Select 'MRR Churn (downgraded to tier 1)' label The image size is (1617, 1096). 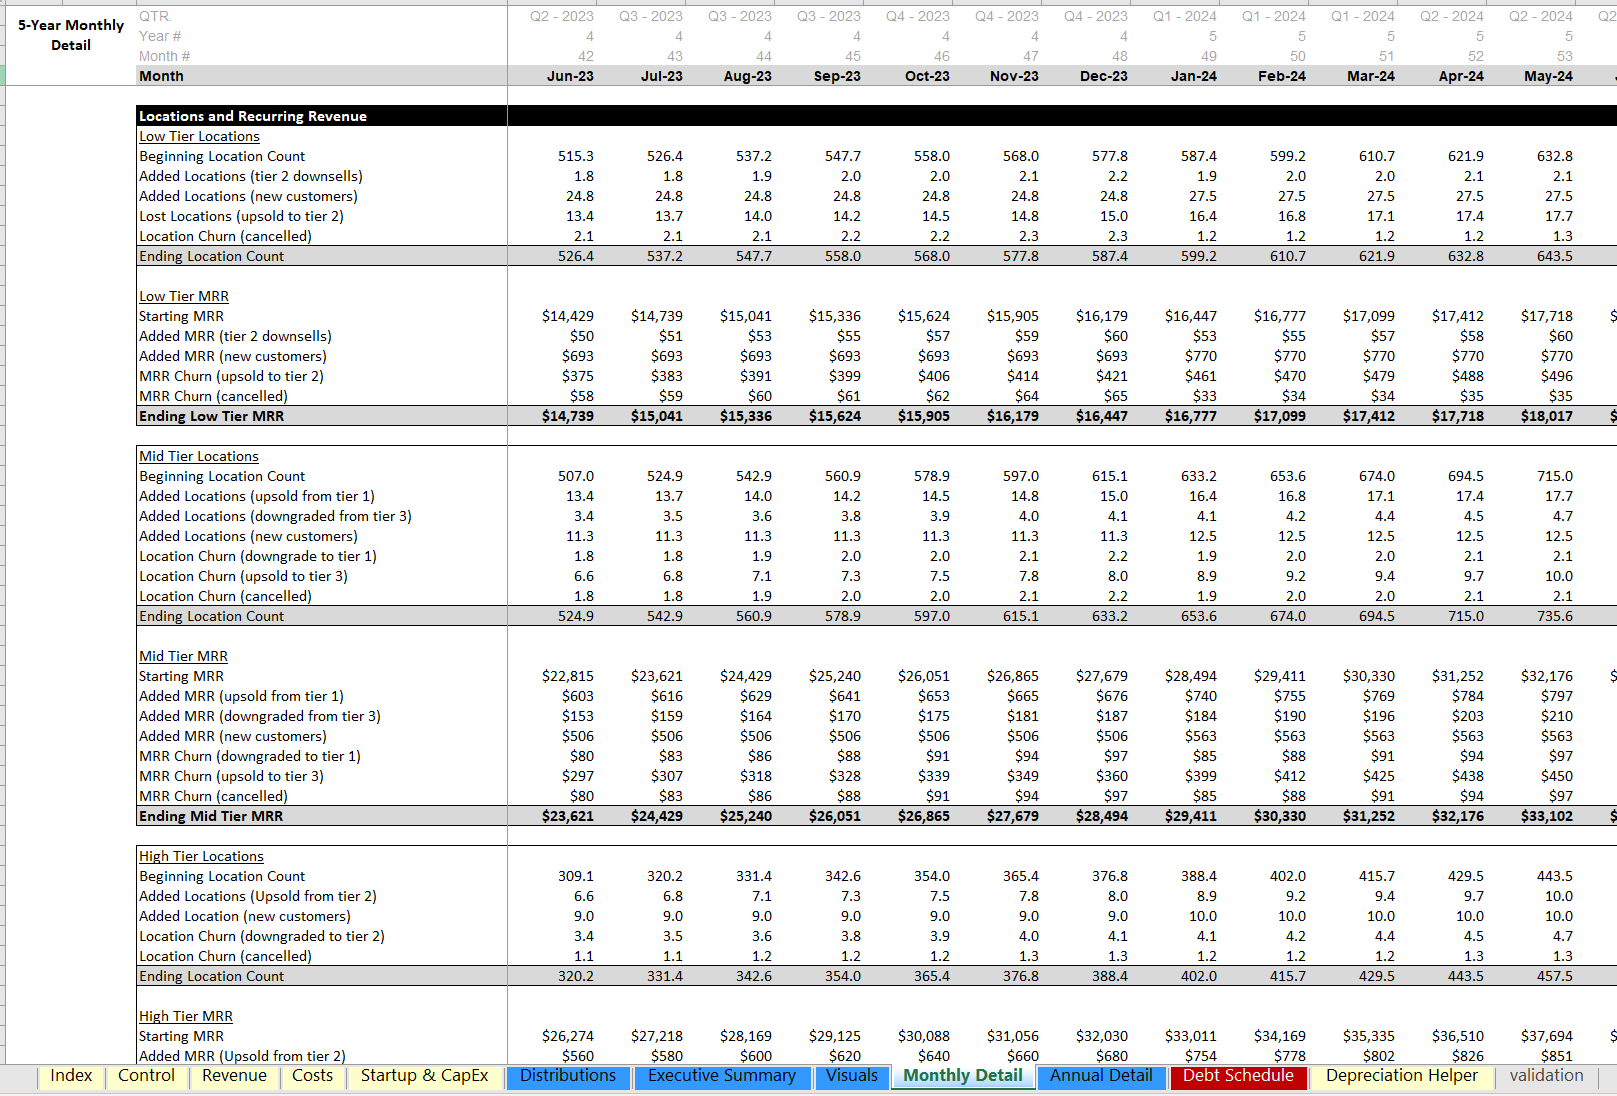pos(250,756)
